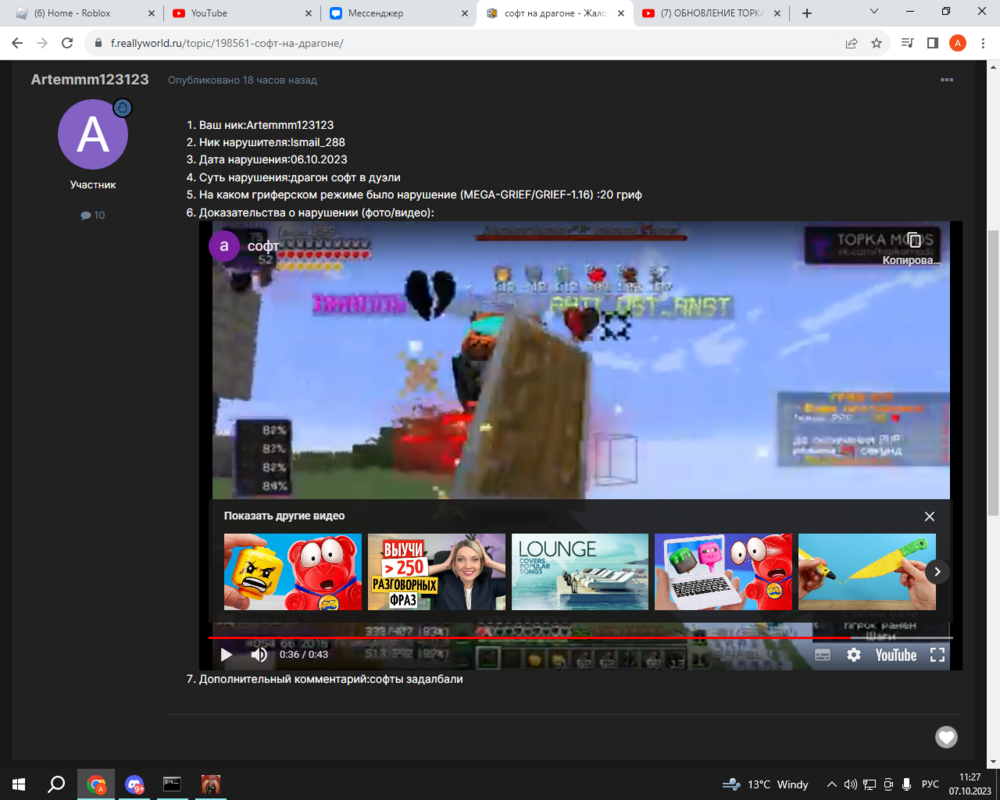This screenshot has width=1000, height=800.
Task: Open author profile Artemmm123123
Action: point(90,79)
